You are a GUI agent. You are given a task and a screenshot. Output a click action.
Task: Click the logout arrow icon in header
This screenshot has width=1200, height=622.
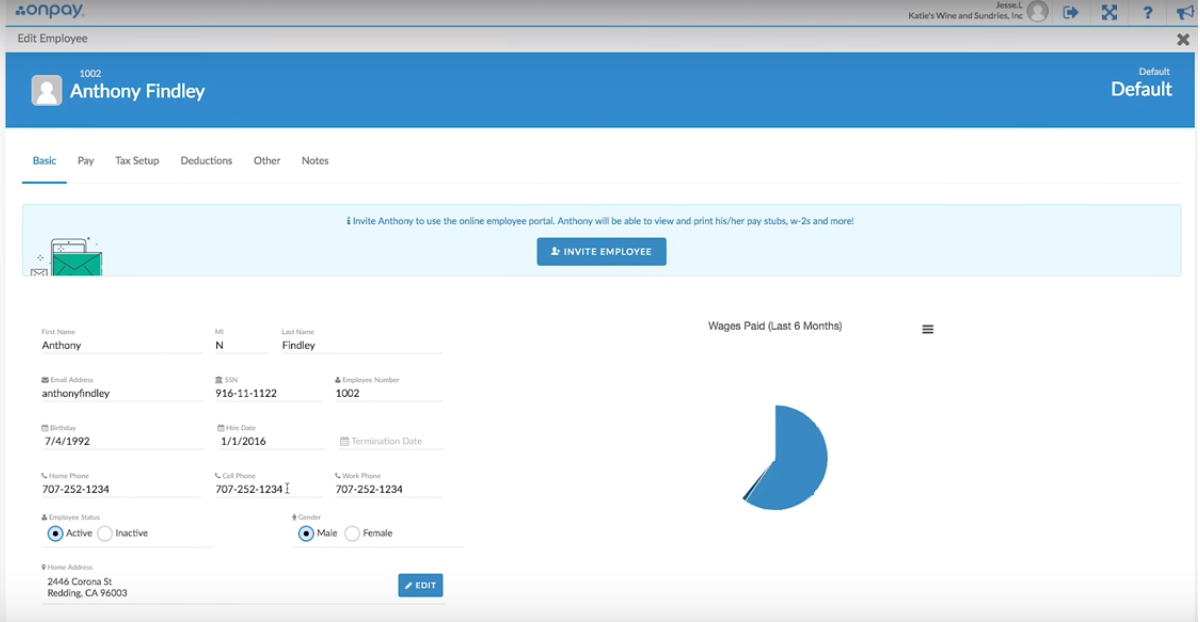pyautogui.click(x=1071, y=13)
